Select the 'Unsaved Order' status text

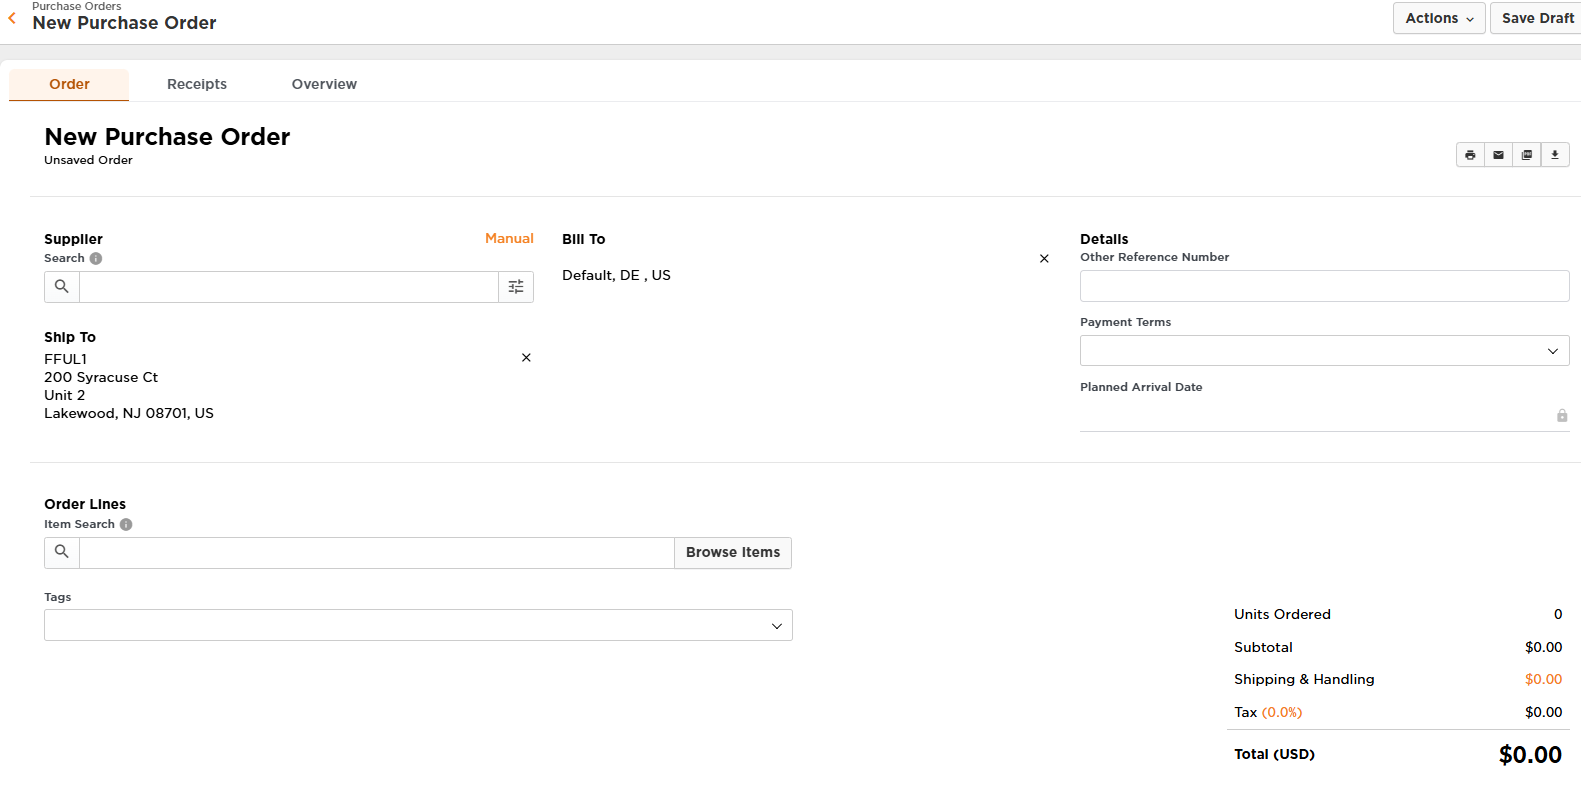pyautogui.click(x=88, y=160)
